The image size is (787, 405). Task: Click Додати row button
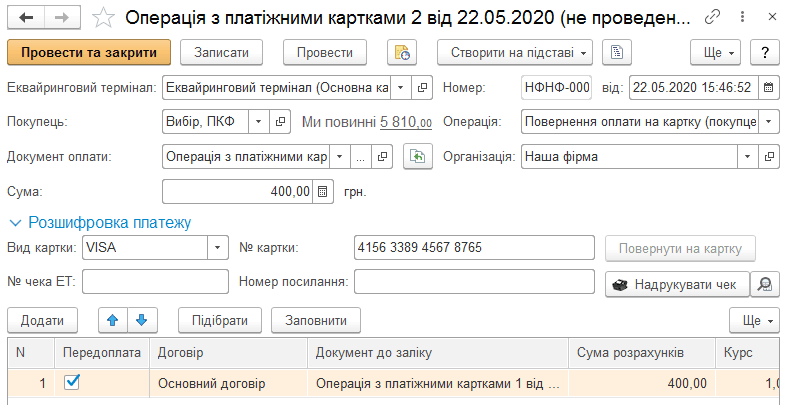[x=43, y=320]
